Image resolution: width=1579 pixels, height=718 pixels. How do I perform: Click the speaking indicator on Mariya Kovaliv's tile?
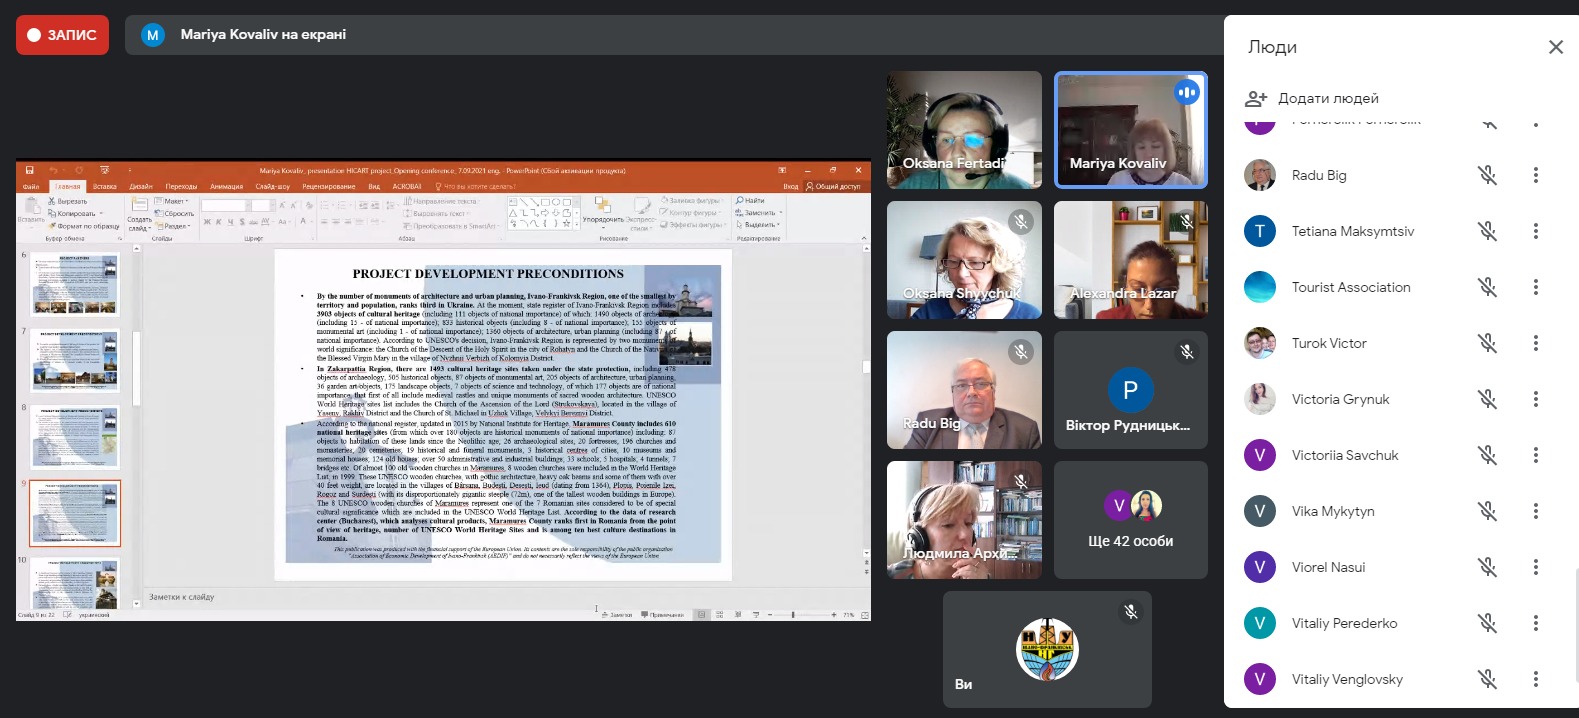[1186, 92]
